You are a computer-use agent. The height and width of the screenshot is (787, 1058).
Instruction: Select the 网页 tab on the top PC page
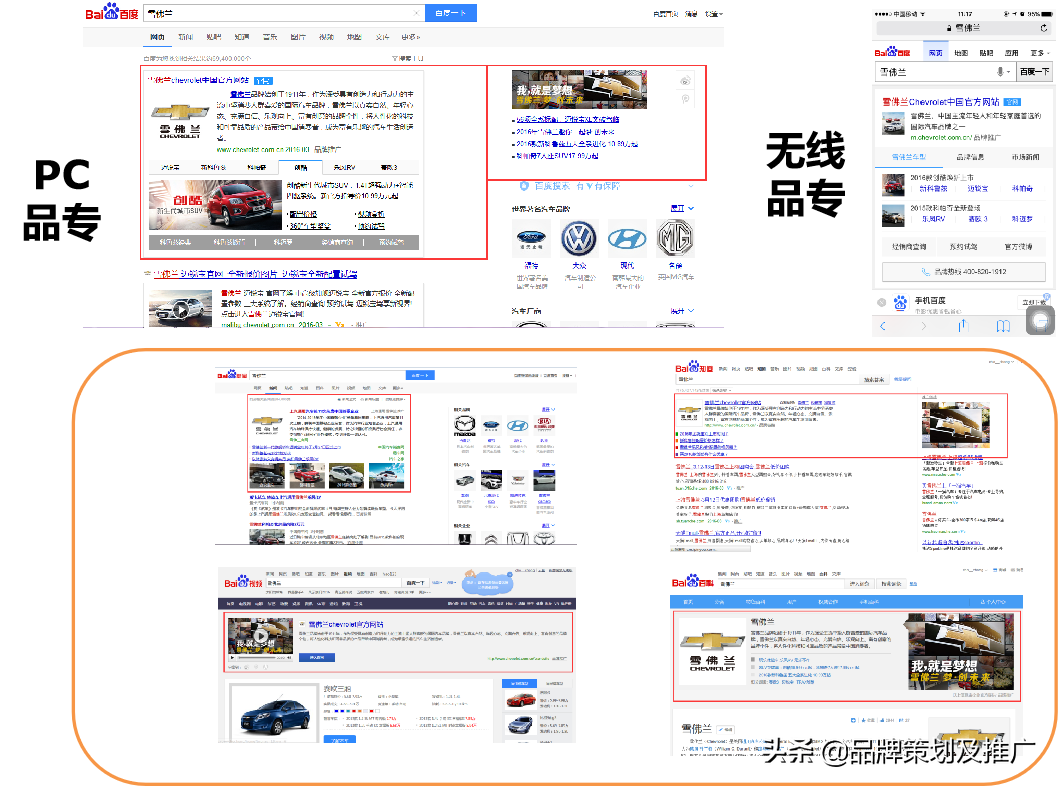(x=157, y=37)
